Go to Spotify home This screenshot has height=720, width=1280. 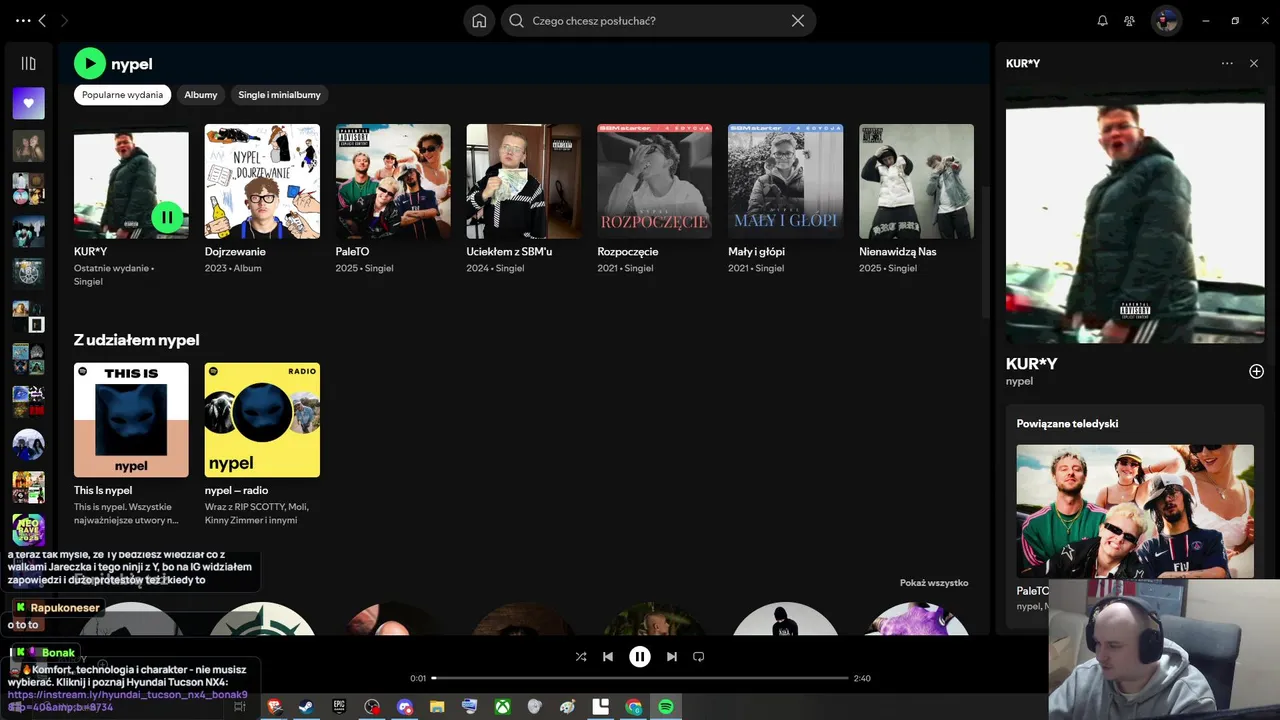(x=480, y=21)
